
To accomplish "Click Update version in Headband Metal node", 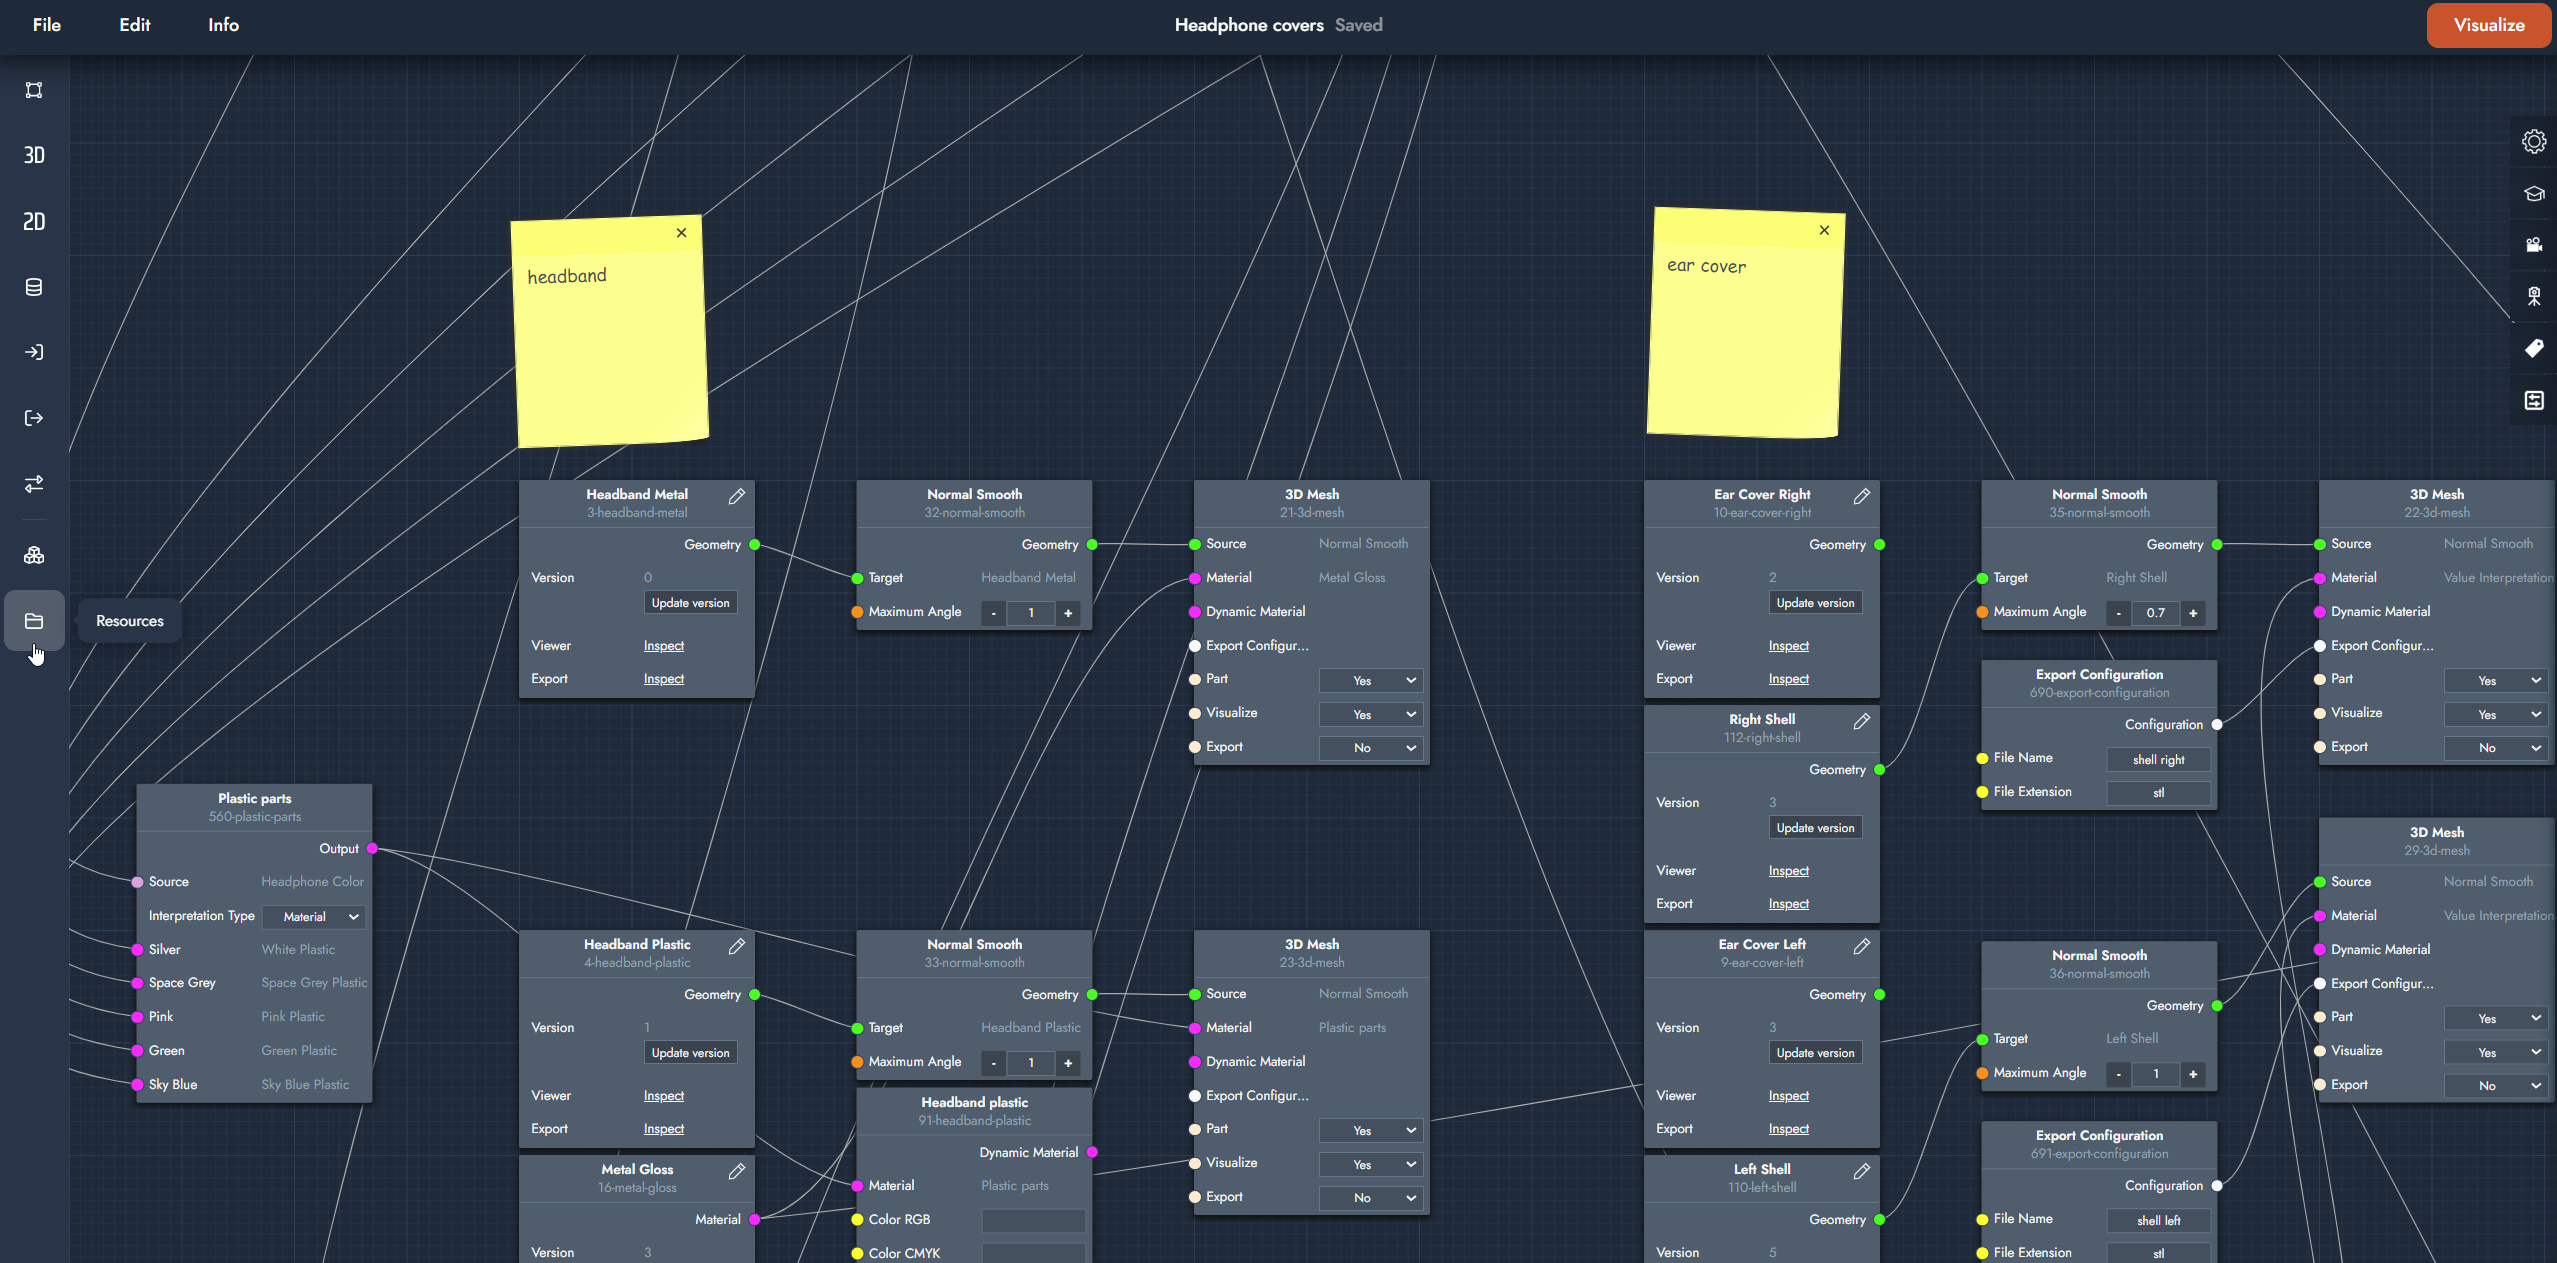I will [690, 603].
